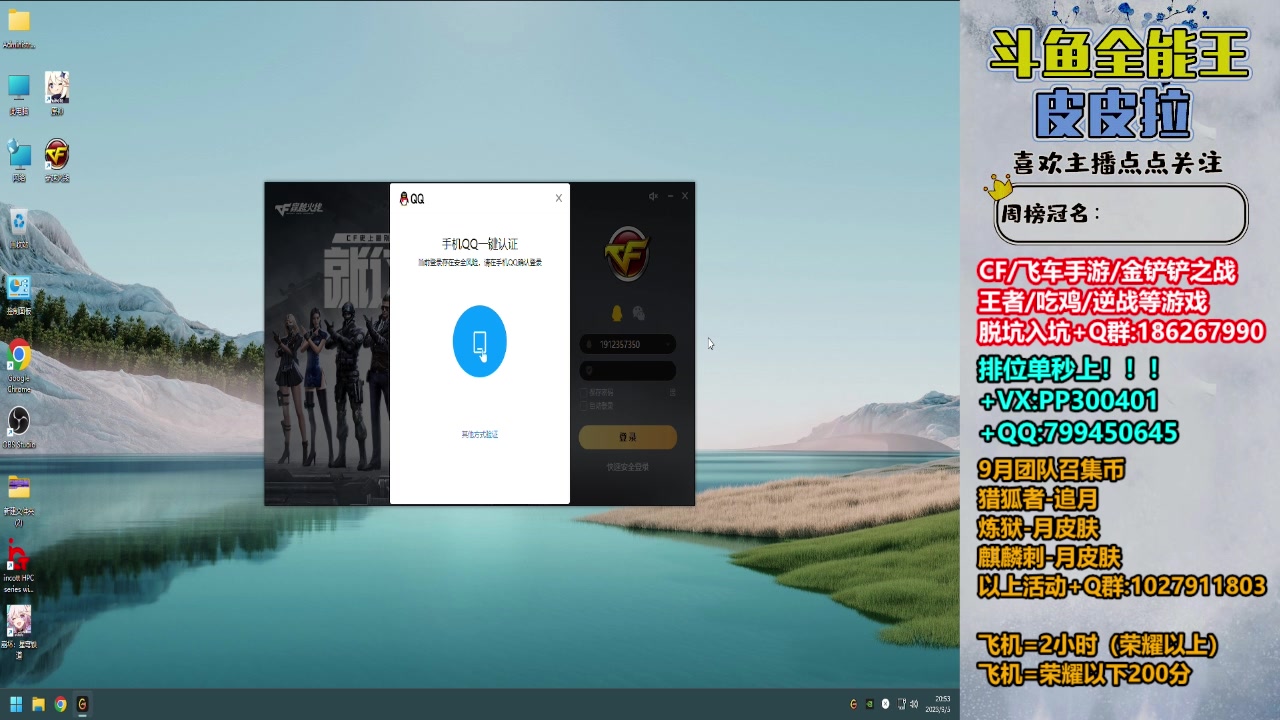This screenshot has width=1280, height=720.
Task: Click the blue phone verification icon
Action: (x=479, y=341)
